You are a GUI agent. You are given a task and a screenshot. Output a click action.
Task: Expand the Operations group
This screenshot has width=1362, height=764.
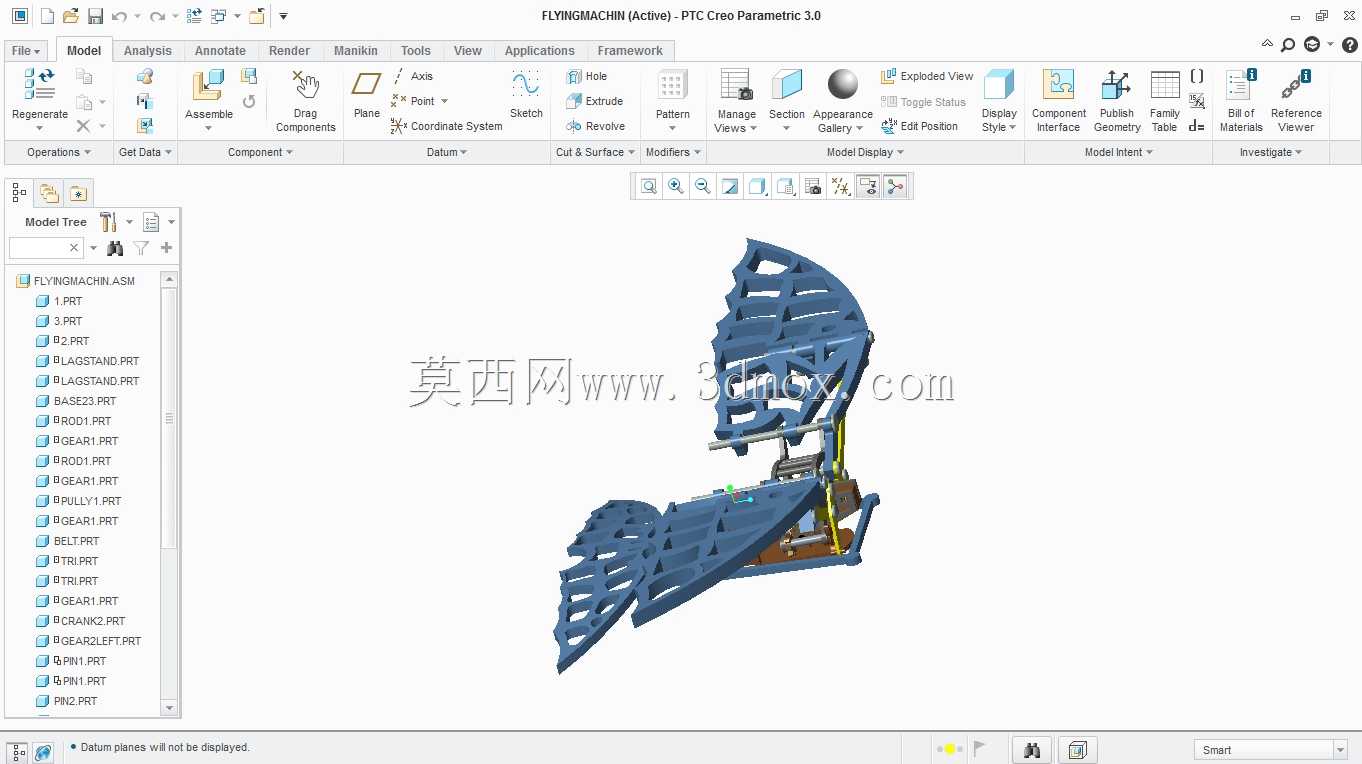(x=59, y=152)
